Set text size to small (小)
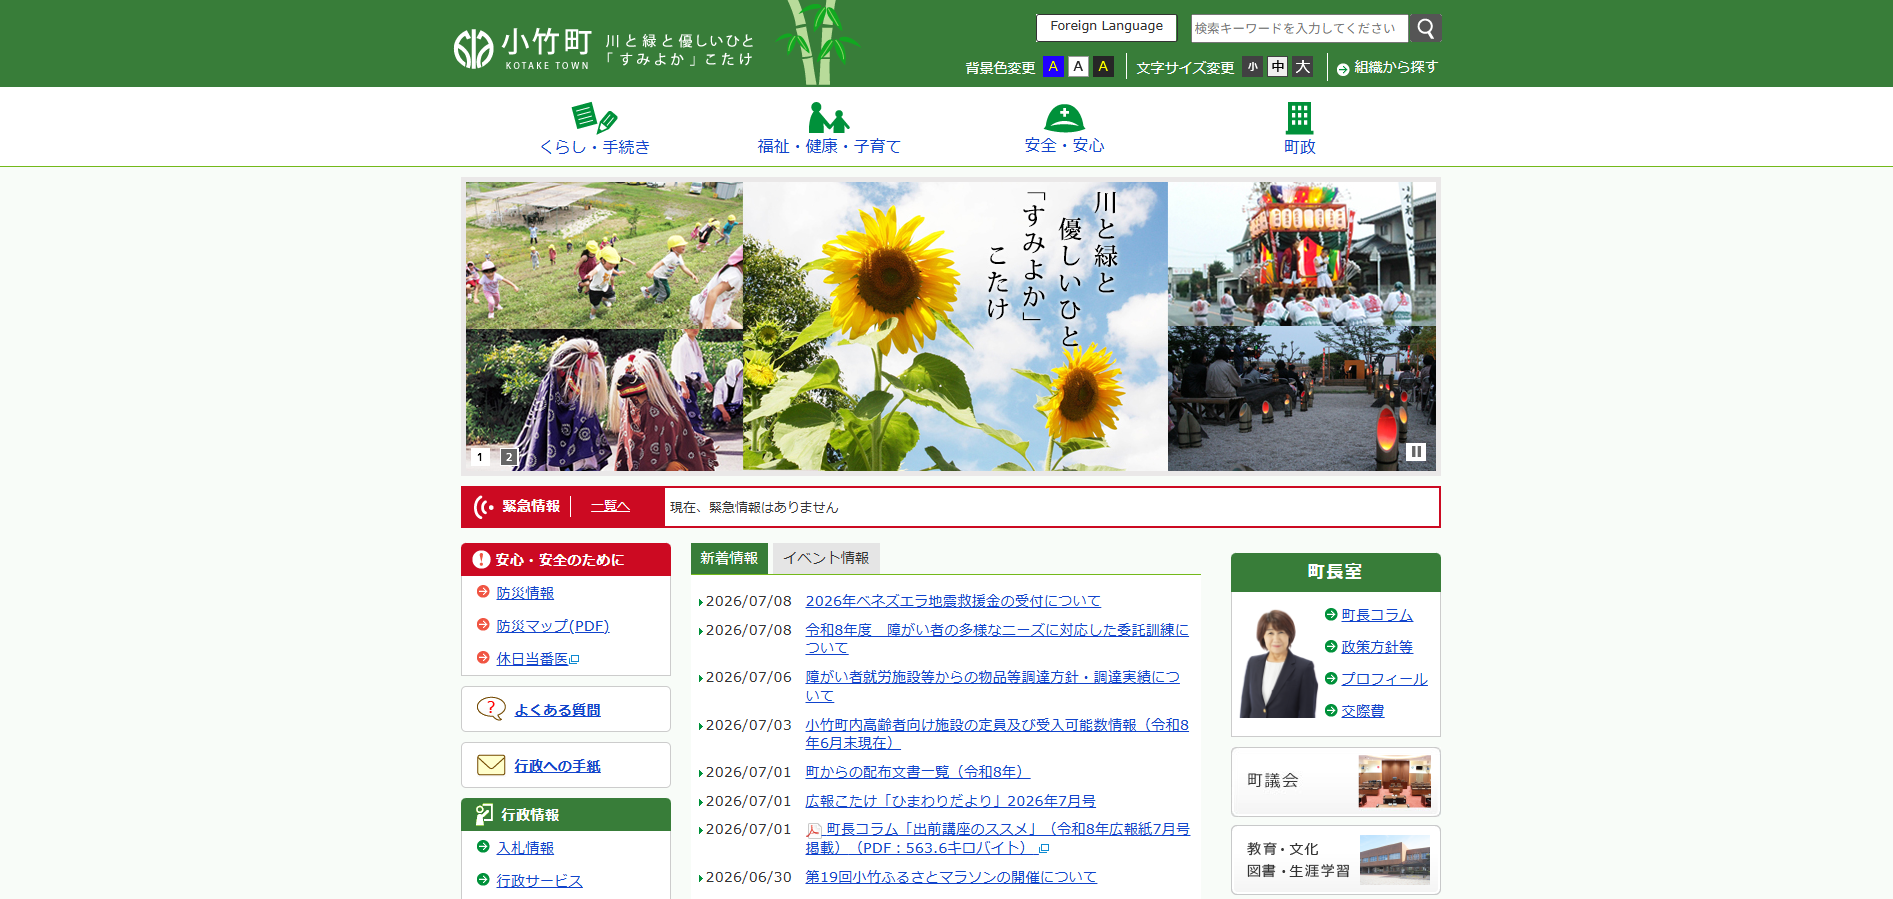Viewport: 1893px width, 899px height. tap(1253, 67)
